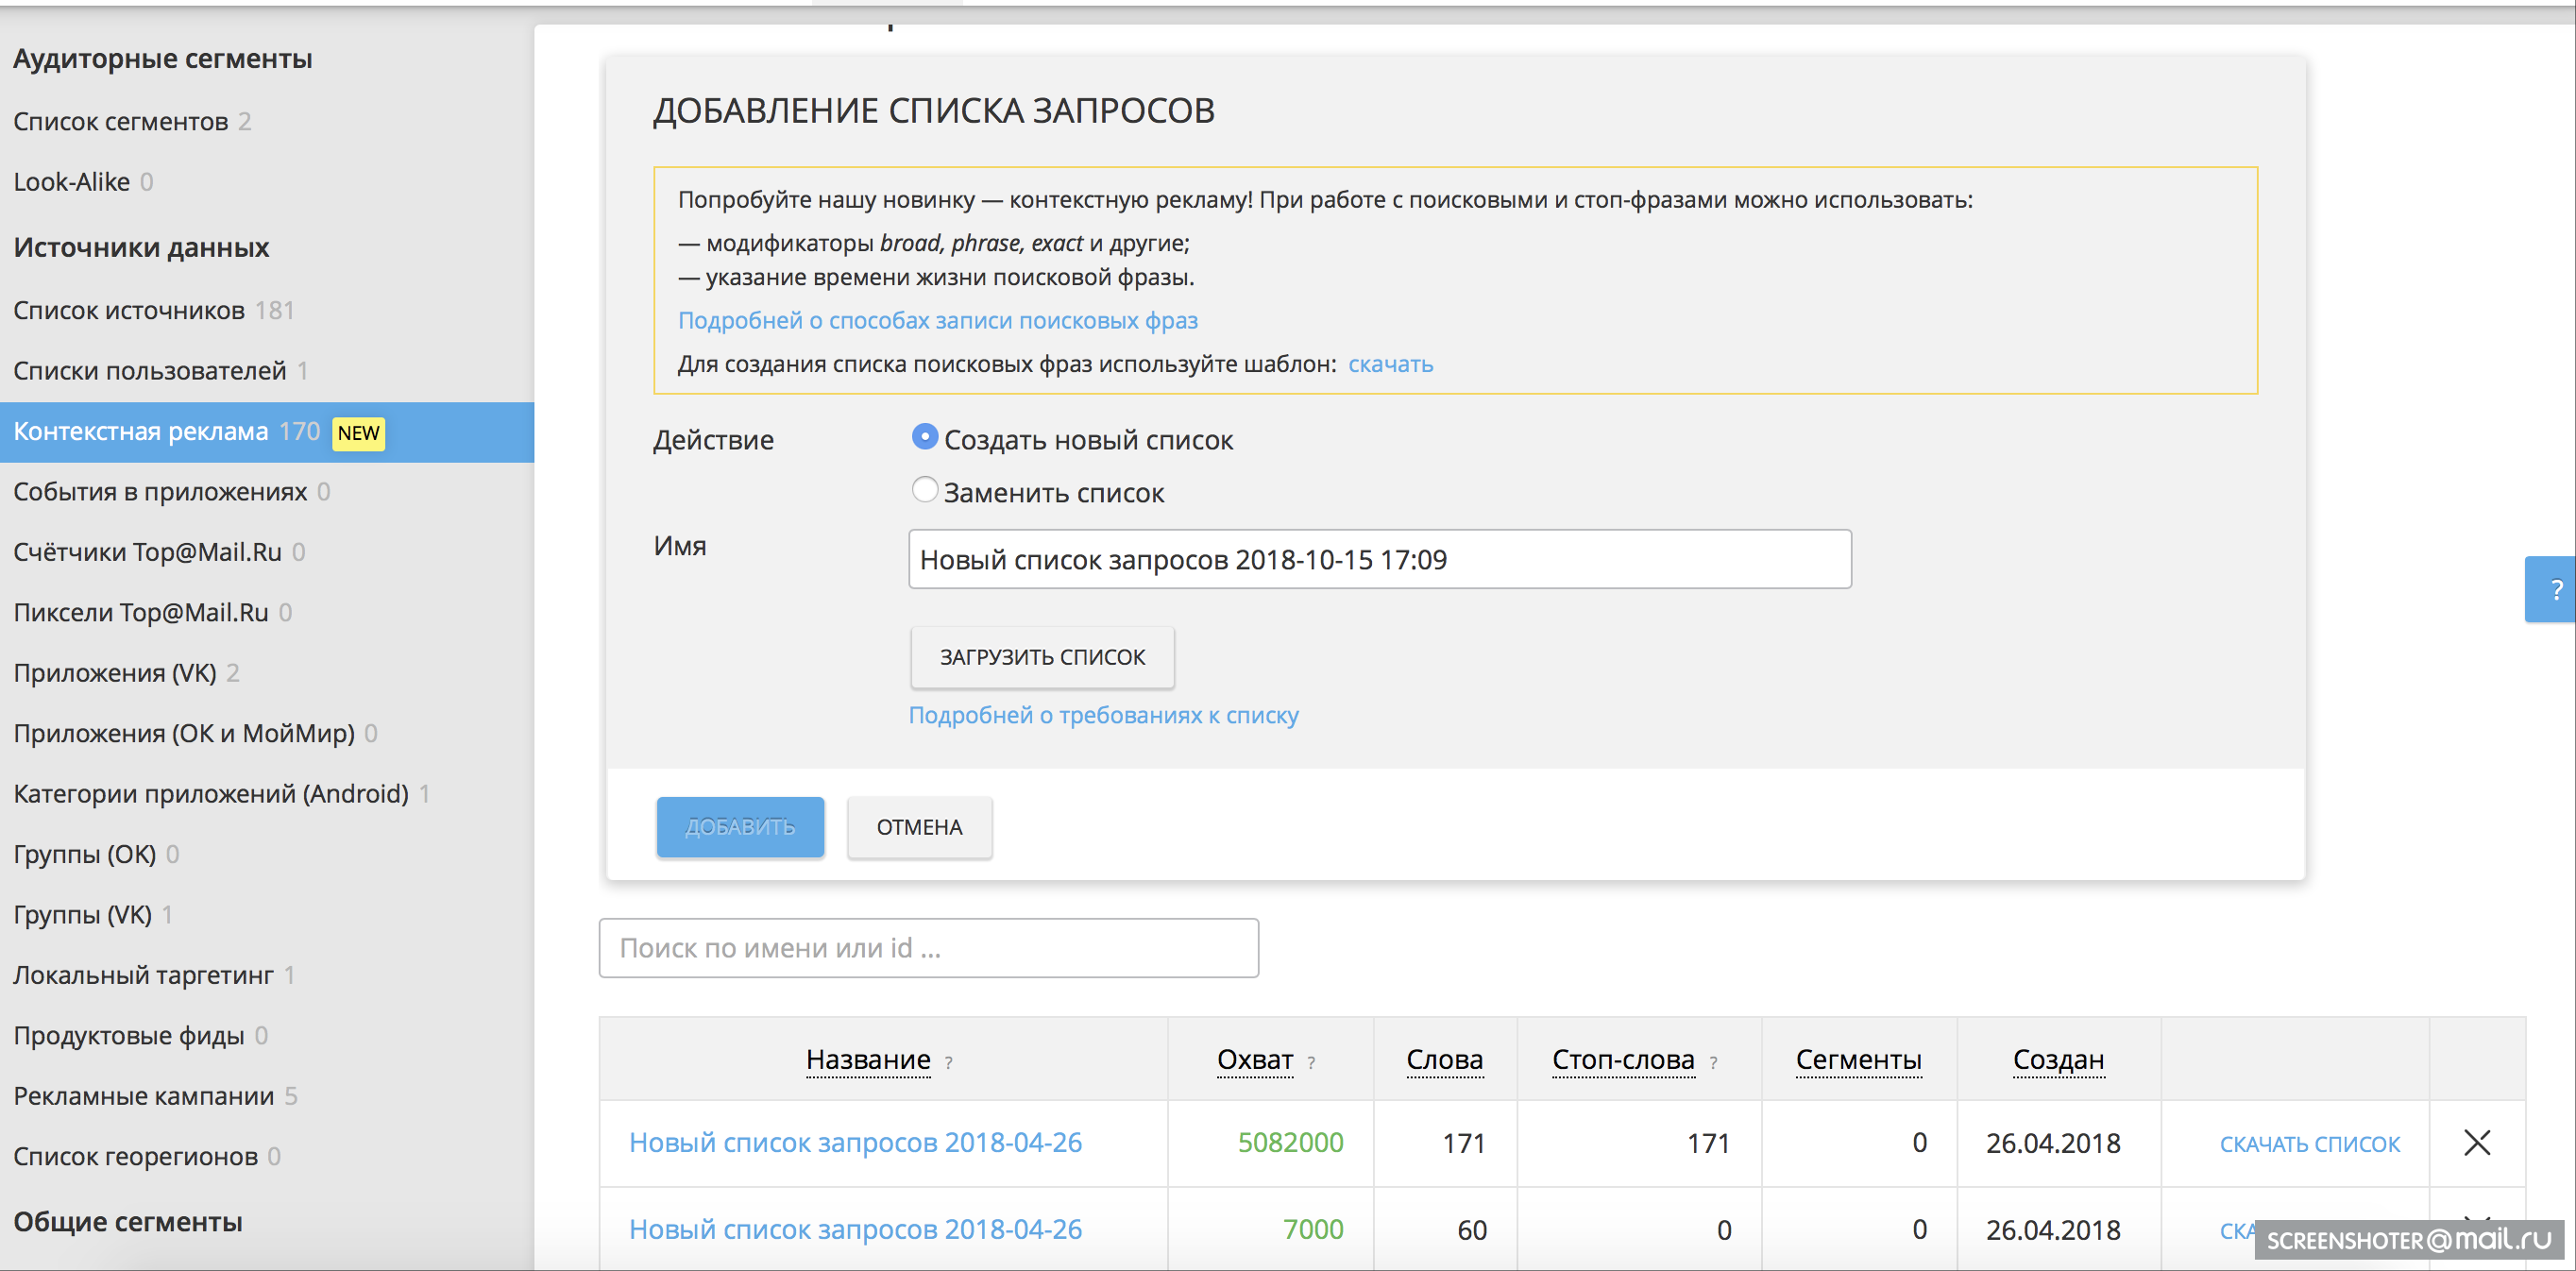Click the blue help question-mark tab
This screenshot has width=2576, height=1271.
tap(2553, 589)
